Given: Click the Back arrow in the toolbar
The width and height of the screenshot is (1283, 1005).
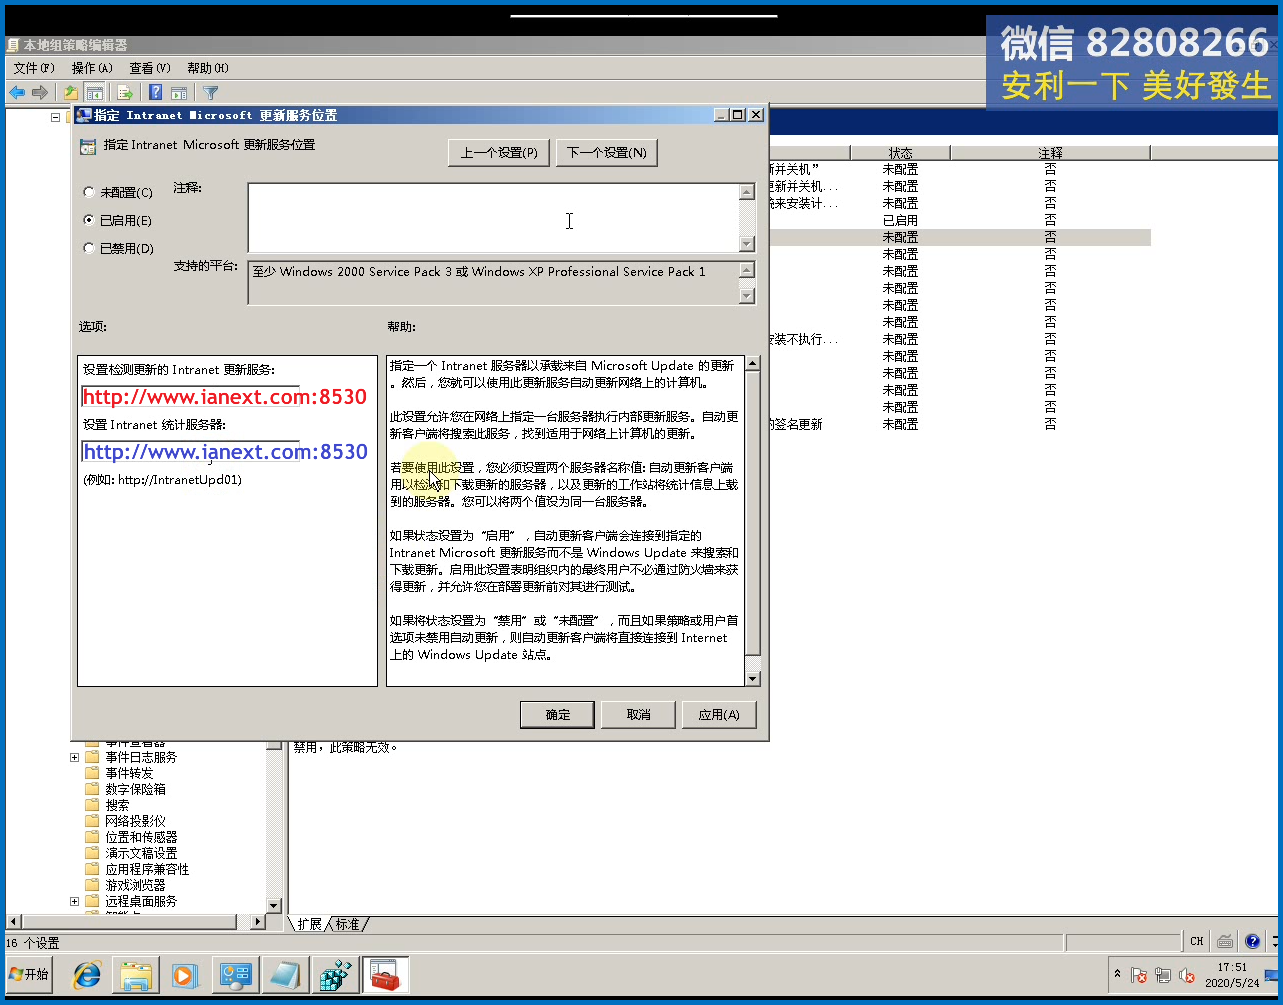Looking at the screenshot, I should (17, 93).
